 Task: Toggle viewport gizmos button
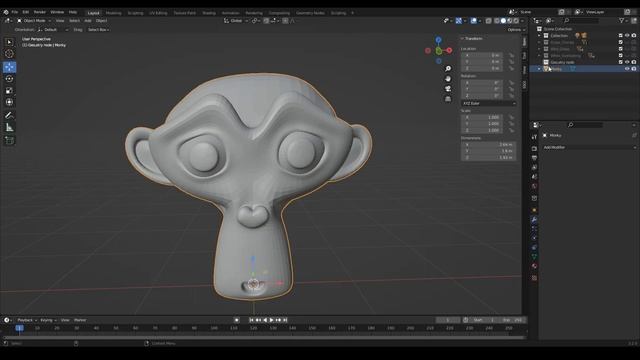[x=459, y=21]
